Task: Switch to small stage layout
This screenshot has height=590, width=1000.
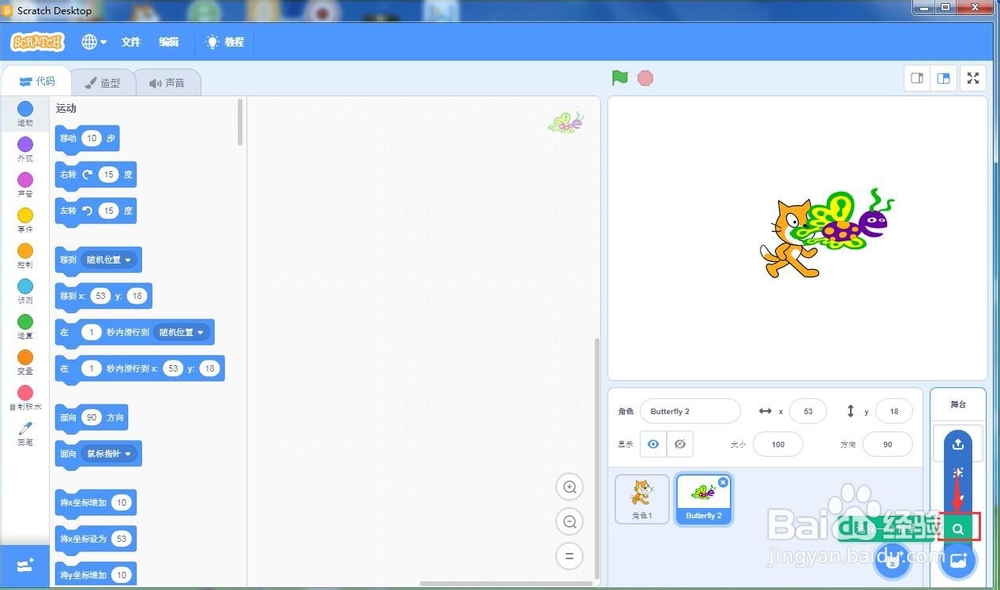Action: coord(917,78)
